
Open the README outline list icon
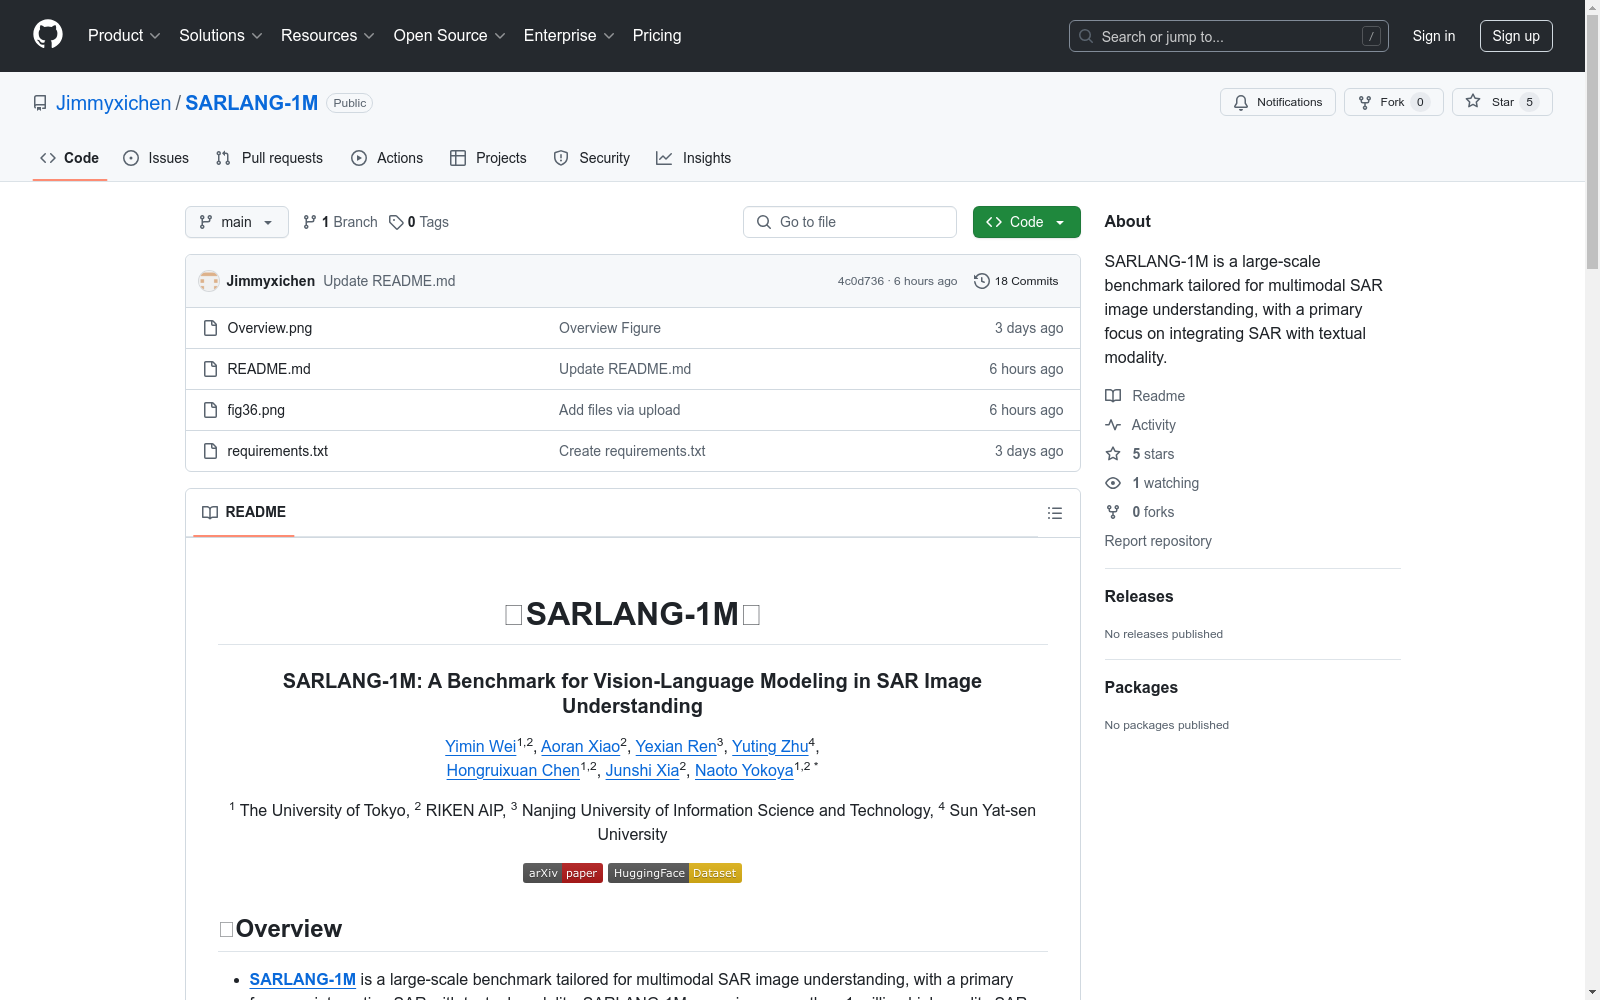tap(1054, 513)
